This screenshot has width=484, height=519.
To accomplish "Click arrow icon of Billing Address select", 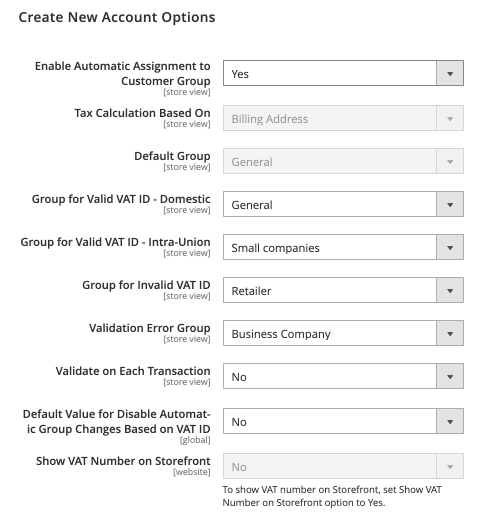I will click(450, 119).
